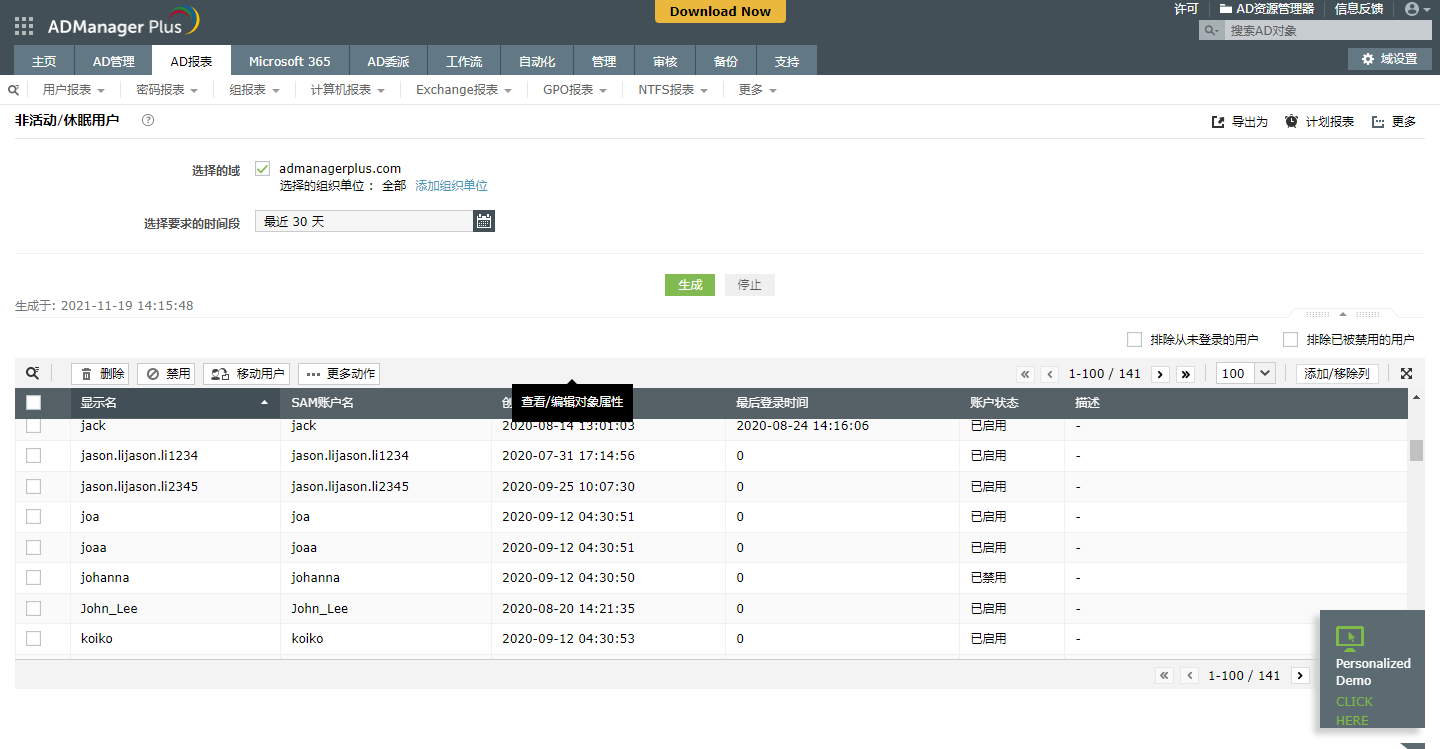Viewport: 1440px width, 749px height.
Task: Switch to the Microsoft 365 tab
Action: pyautogui.click(x=289, y=61)
